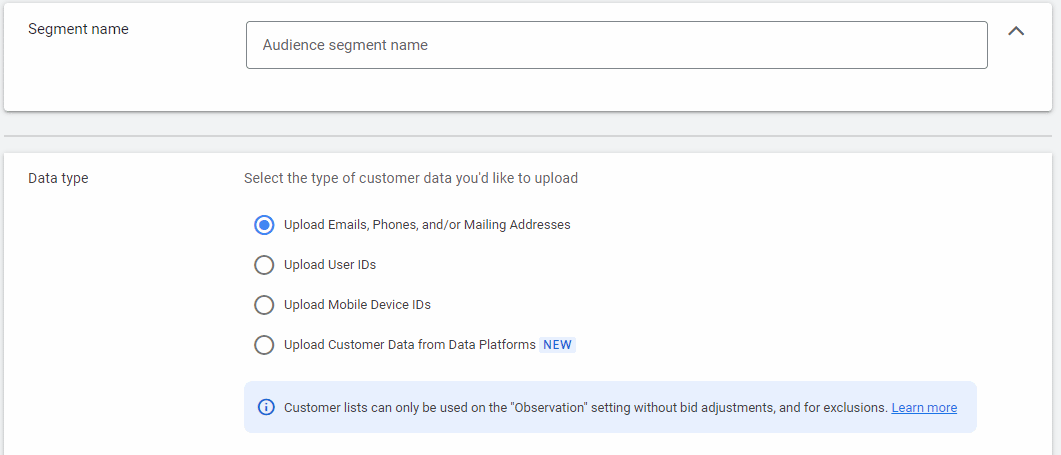Choose the Upload User IDs radio button
This screenshot has width=1061, height=455.
[x=264, y=265]
